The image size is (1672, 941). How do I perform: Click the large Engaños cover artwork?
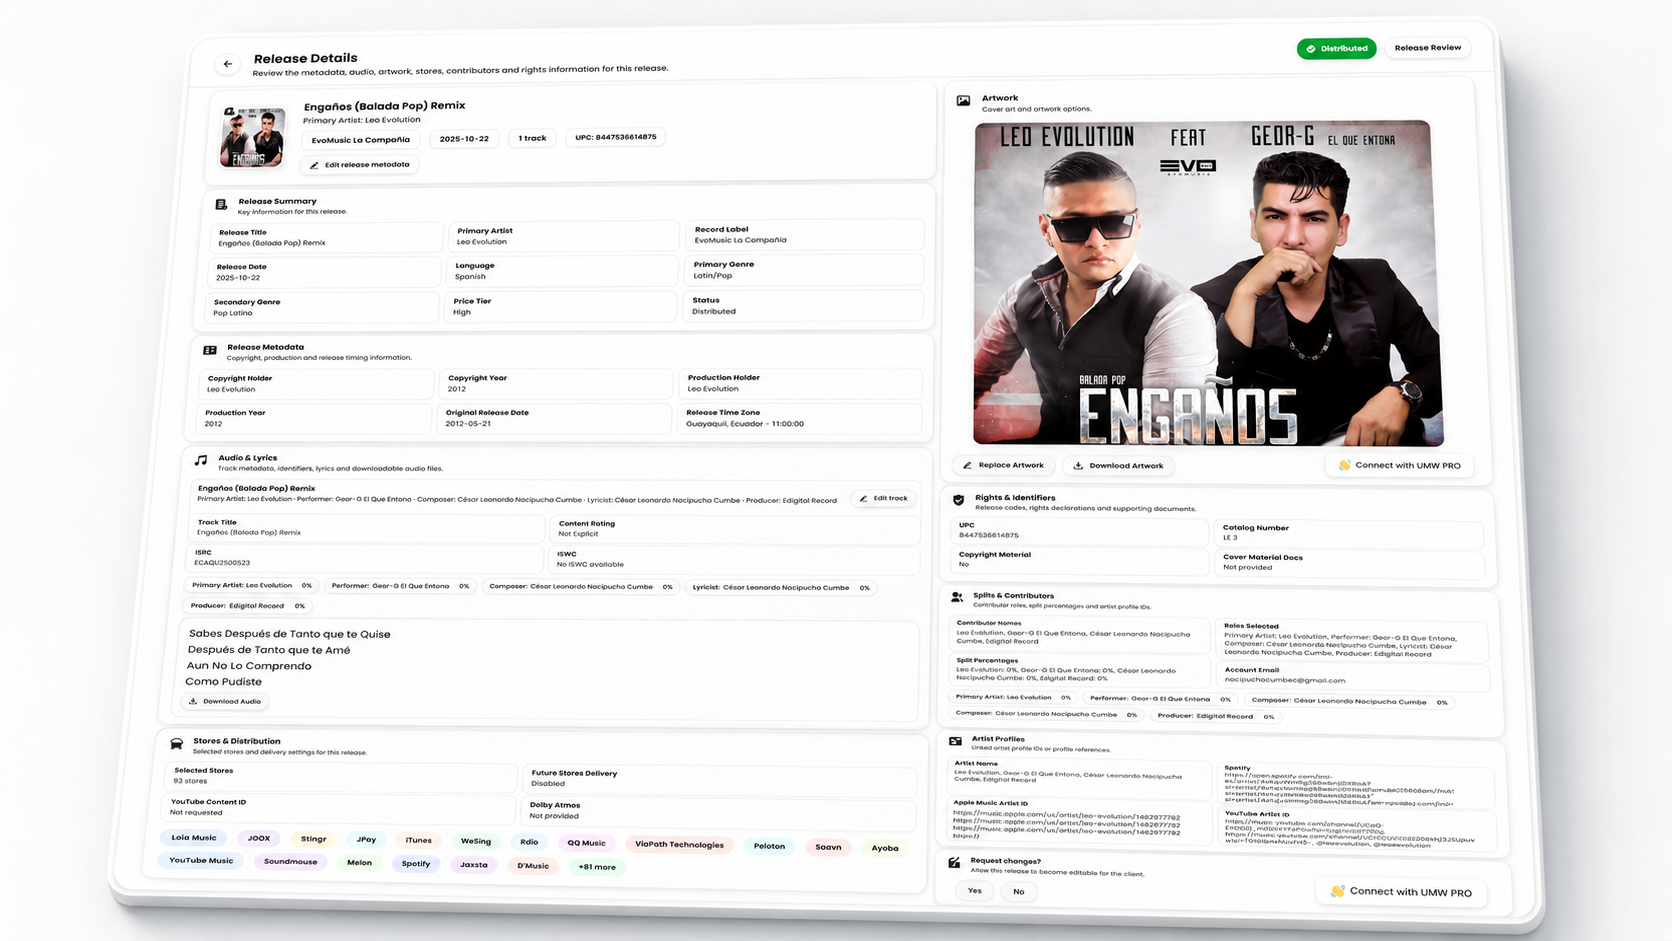click(x=1208, y=283)
